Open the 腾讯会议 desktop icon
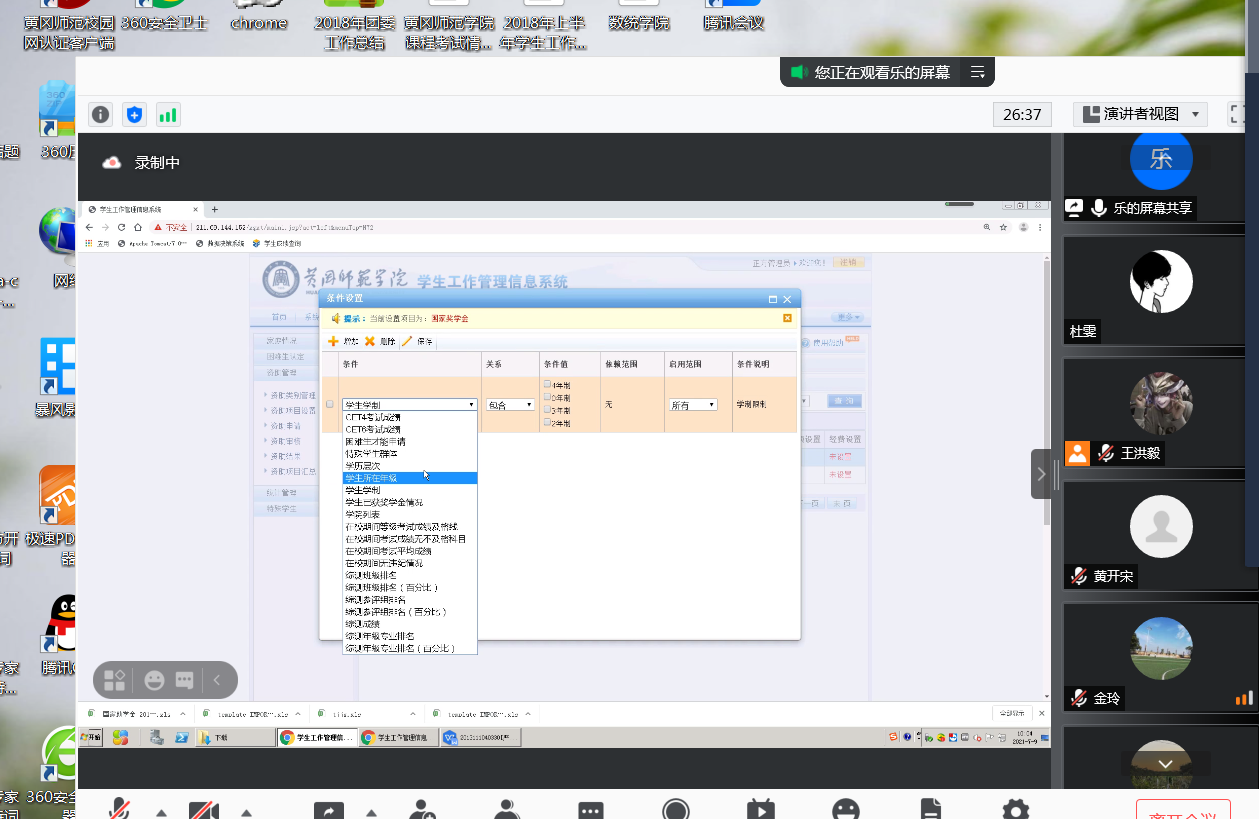The height and width of the screenshot is (819, 1259). point(733,15)
